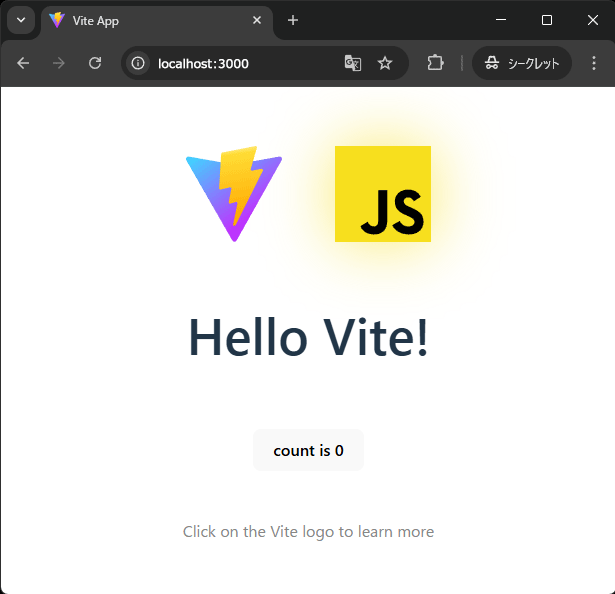The image size is (615, 594).
Task: Select the Vite App tab
Action: coord(157,20)
